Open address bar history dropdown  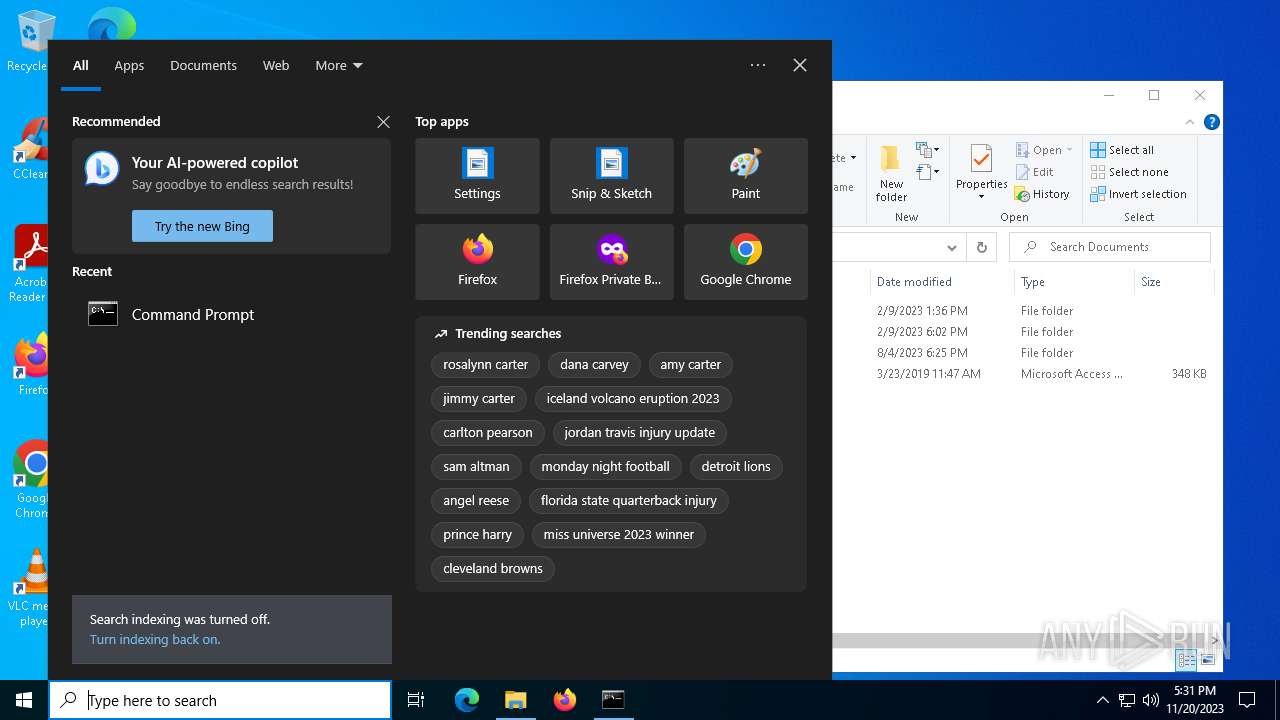point(952,247)
